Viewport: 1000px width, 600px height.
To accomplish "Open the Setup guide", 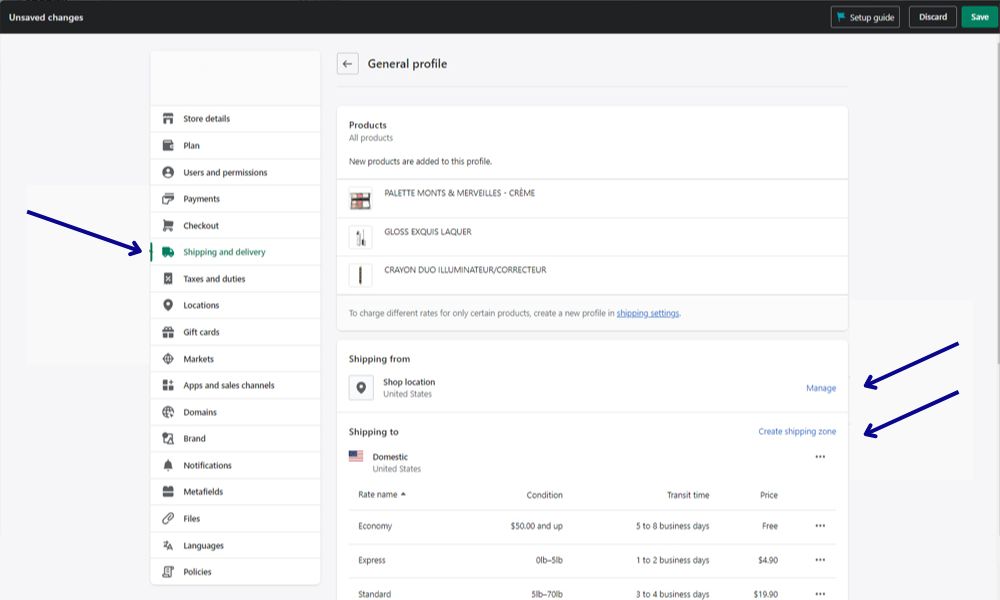I will (865, 17).
